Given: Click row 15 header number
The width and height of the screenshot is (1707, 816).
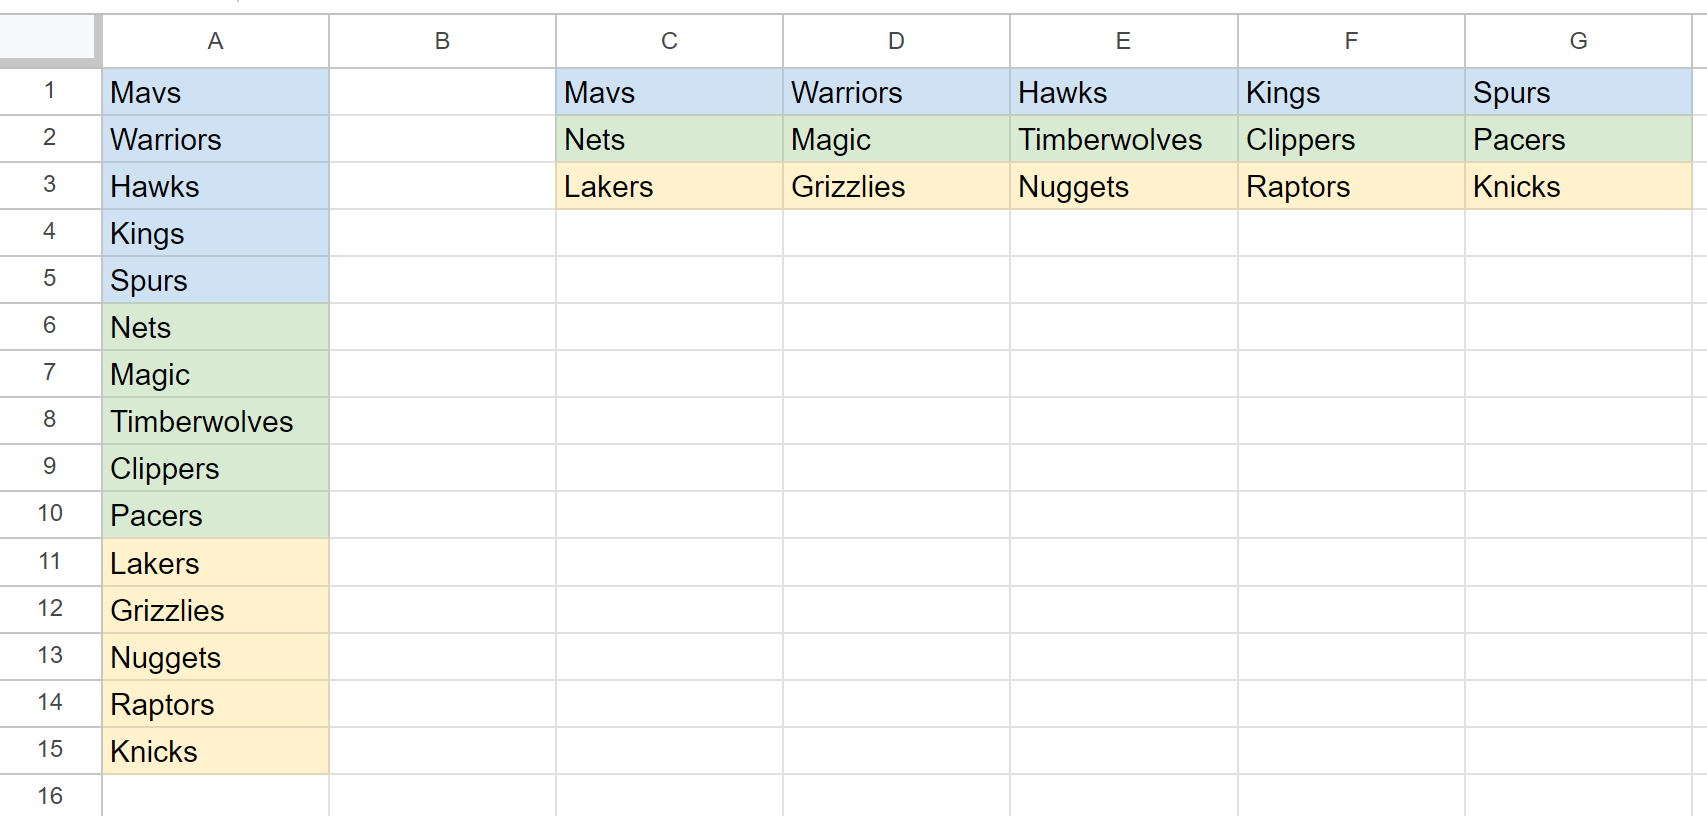Looking at the screenshot, I should click(x=50, y=750).
